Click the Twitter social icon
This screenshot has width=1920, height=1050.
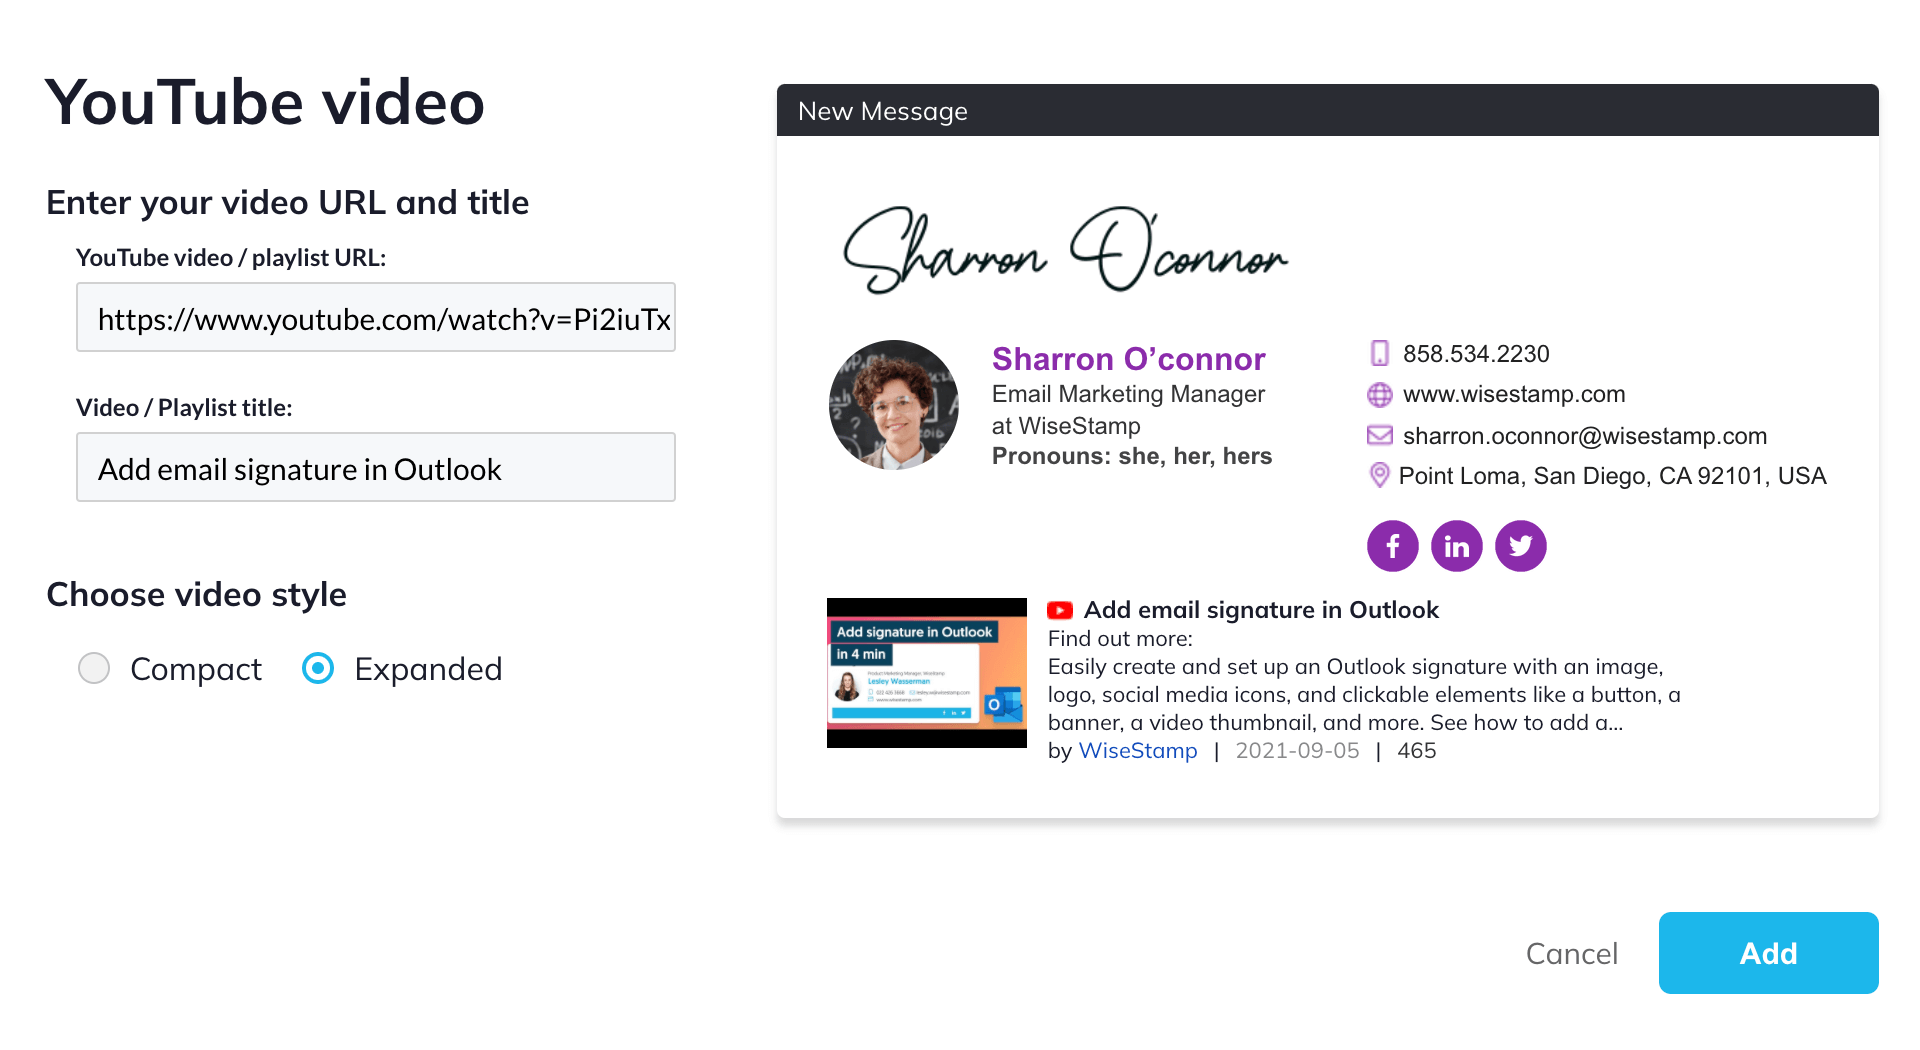pyautogui.click(x=1520, y=546)
